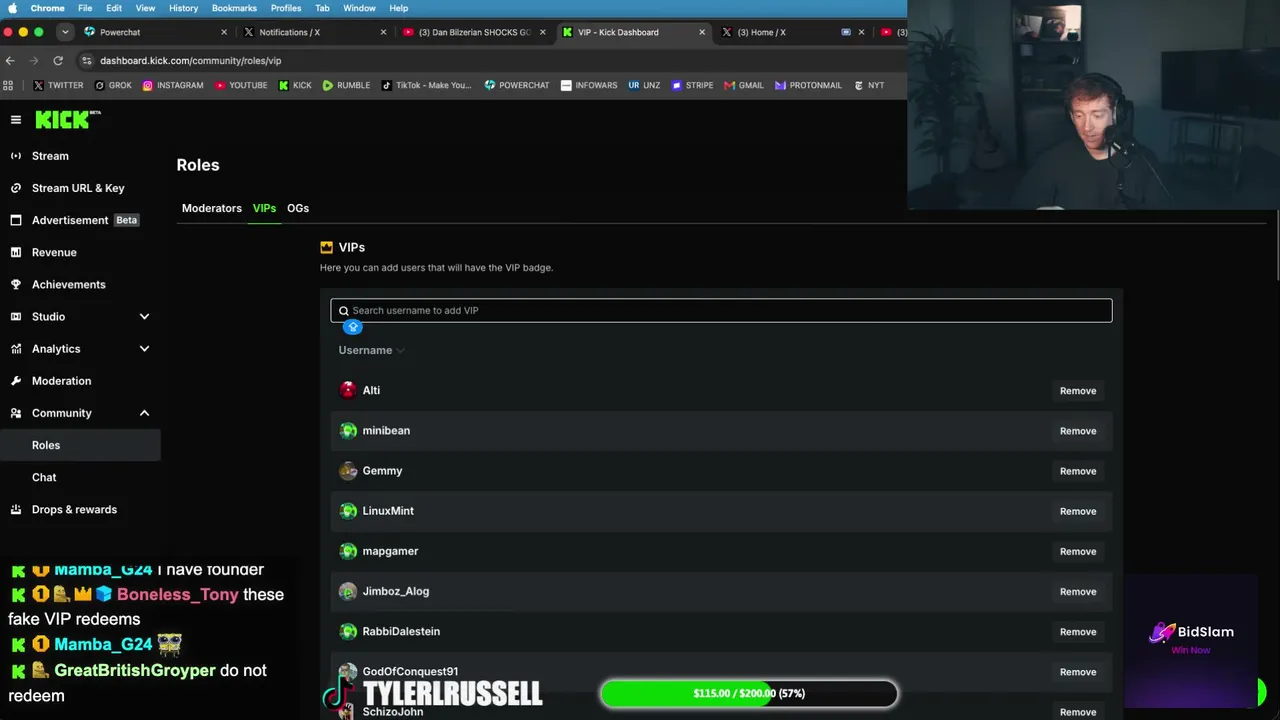The height and width of the screenshot is (720, 1280).
Task: Open the RUMBLE bookmark
Action: pyautogui.click(x=346, y=85)
